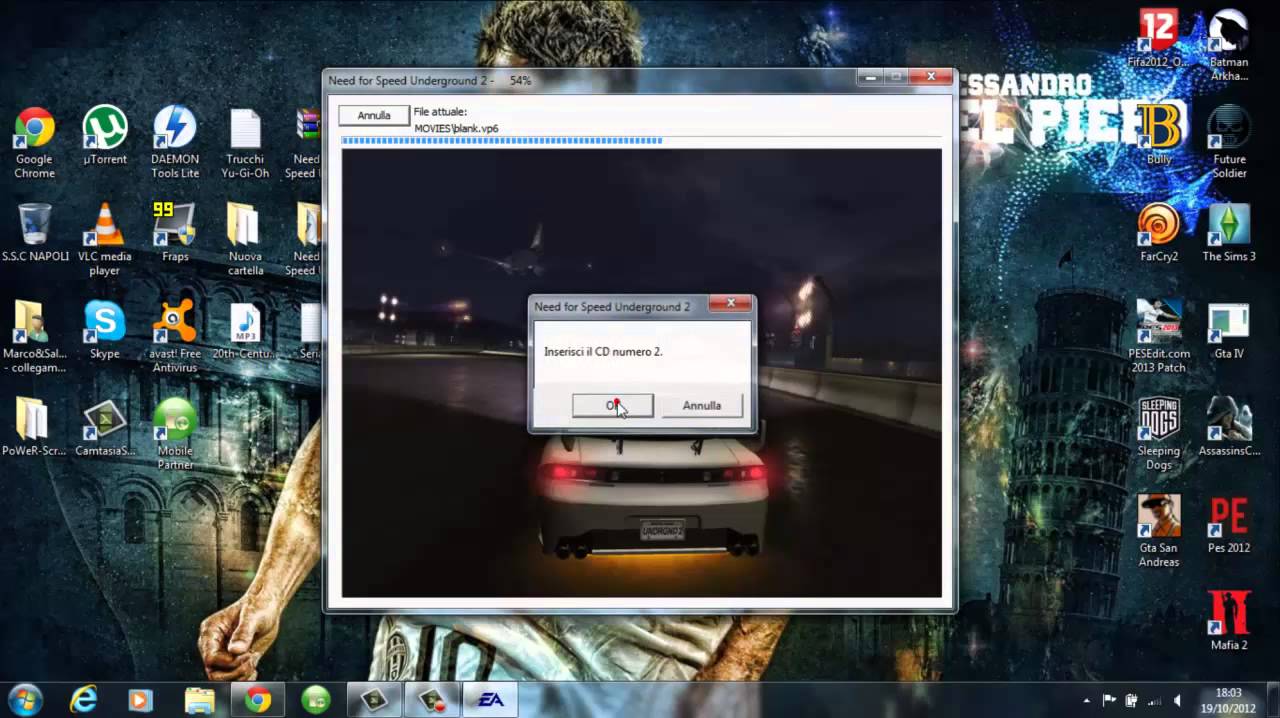Switch to the green Mobile Partner taskbar icon
1280x718 pixels.
316,699
